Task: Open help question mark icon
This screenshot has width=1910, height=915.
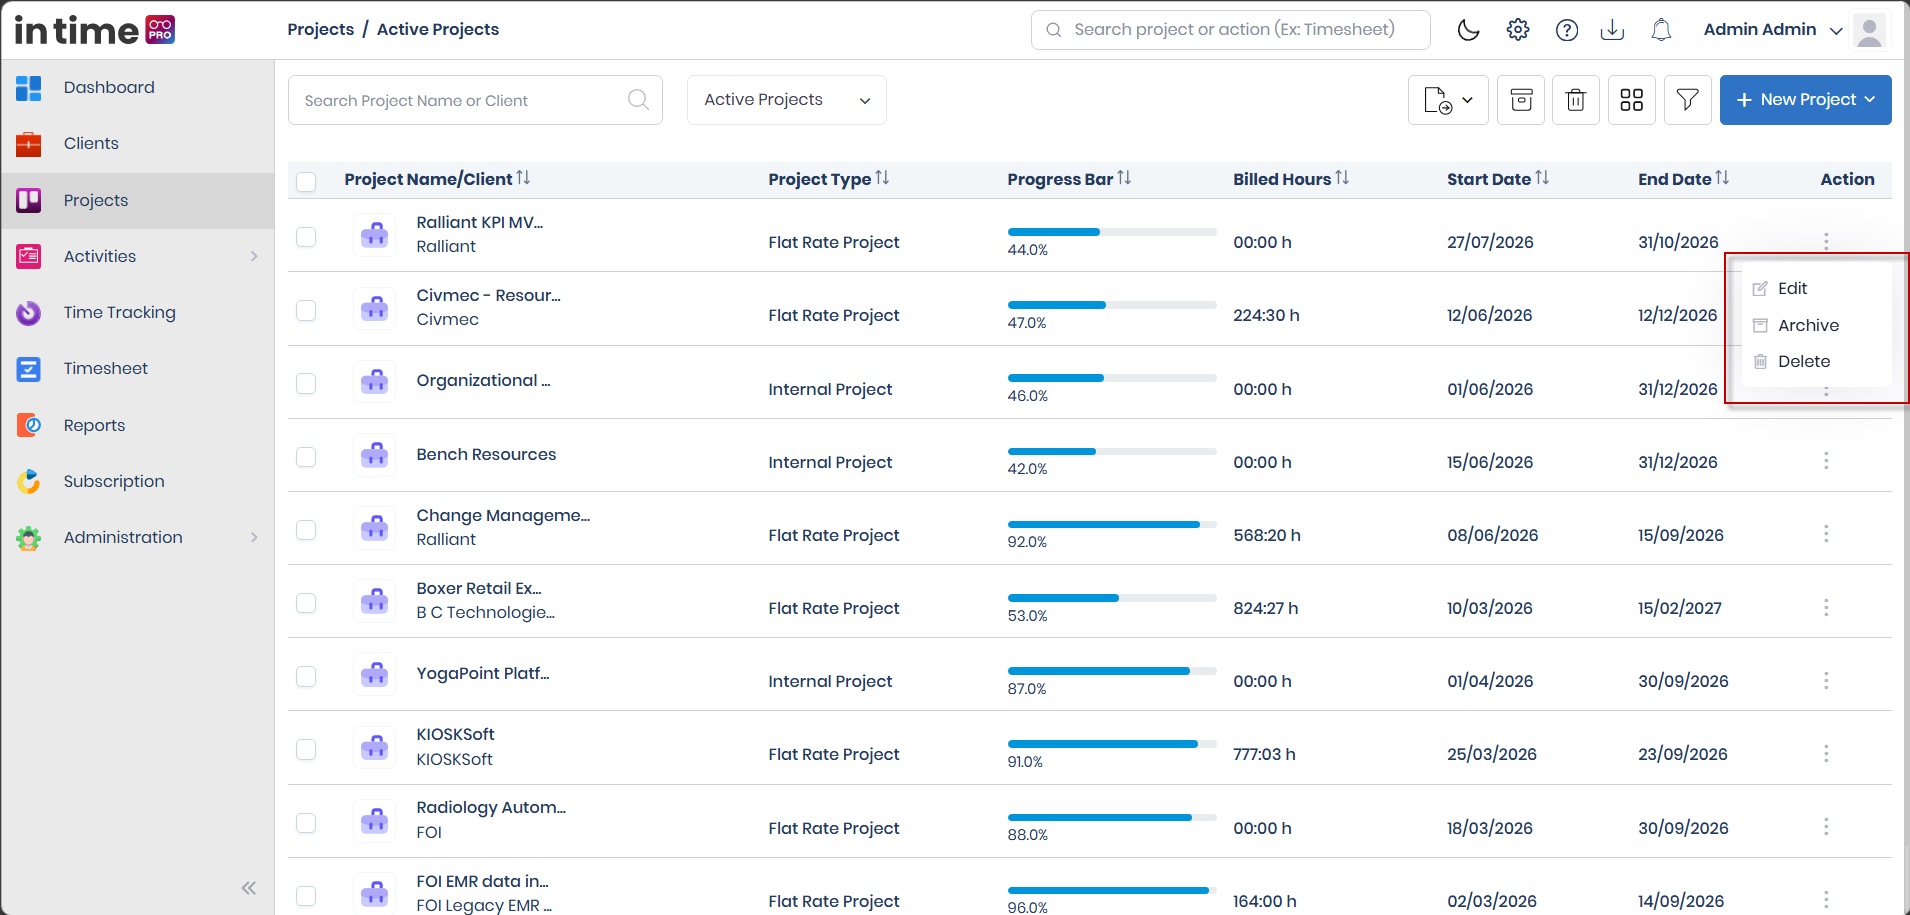Action: (x=1567, y=30)
